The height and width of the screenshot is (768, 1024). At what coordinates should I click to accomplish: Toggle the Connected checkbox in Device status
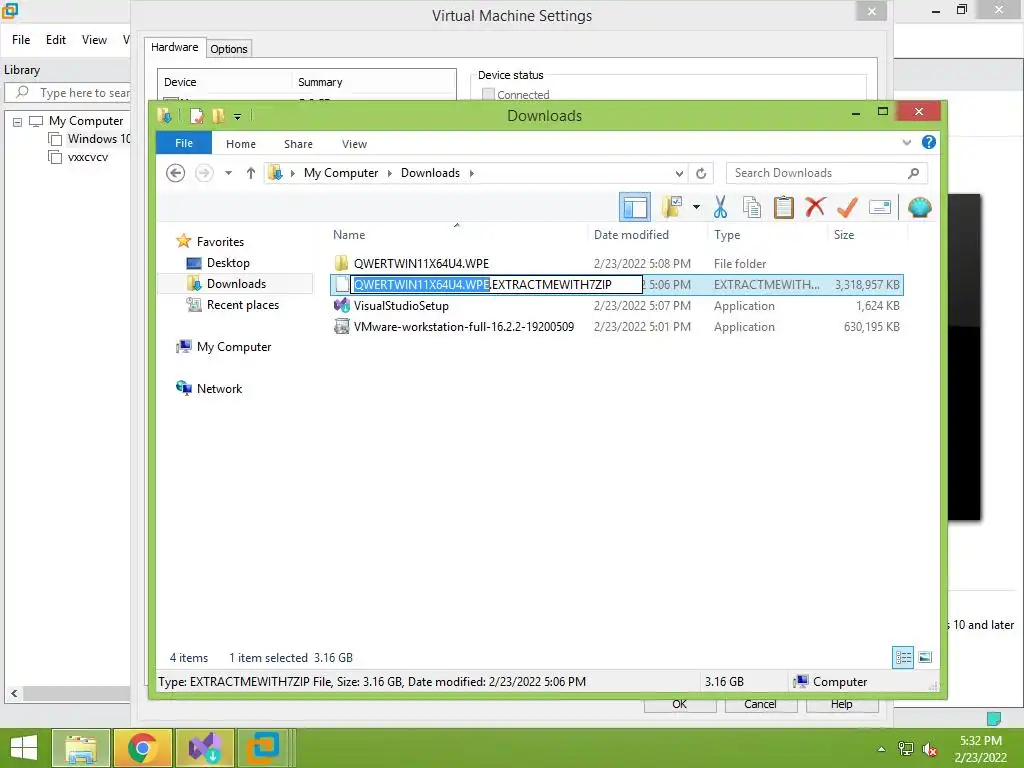[x=488, y=95]
